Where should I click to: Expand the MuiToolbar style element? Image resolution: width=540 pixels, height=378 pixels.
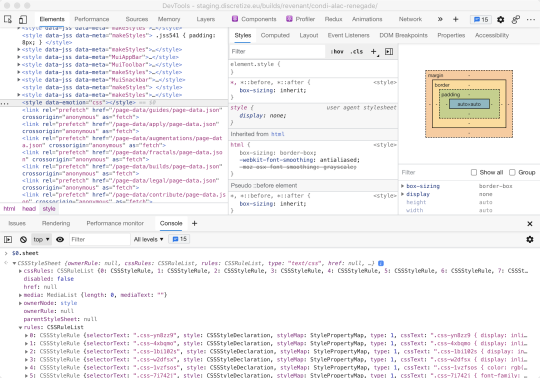(19, 65)
